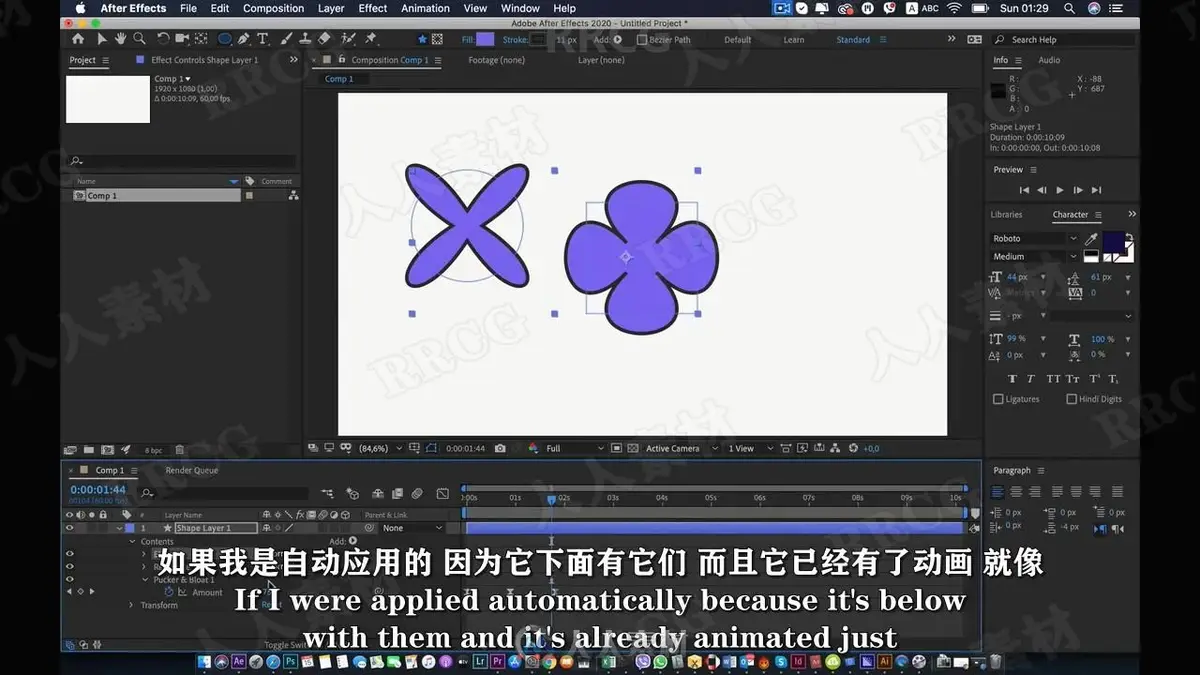Select the Default workspace
The image size is (1200, 675).
[x=738, y=40]
